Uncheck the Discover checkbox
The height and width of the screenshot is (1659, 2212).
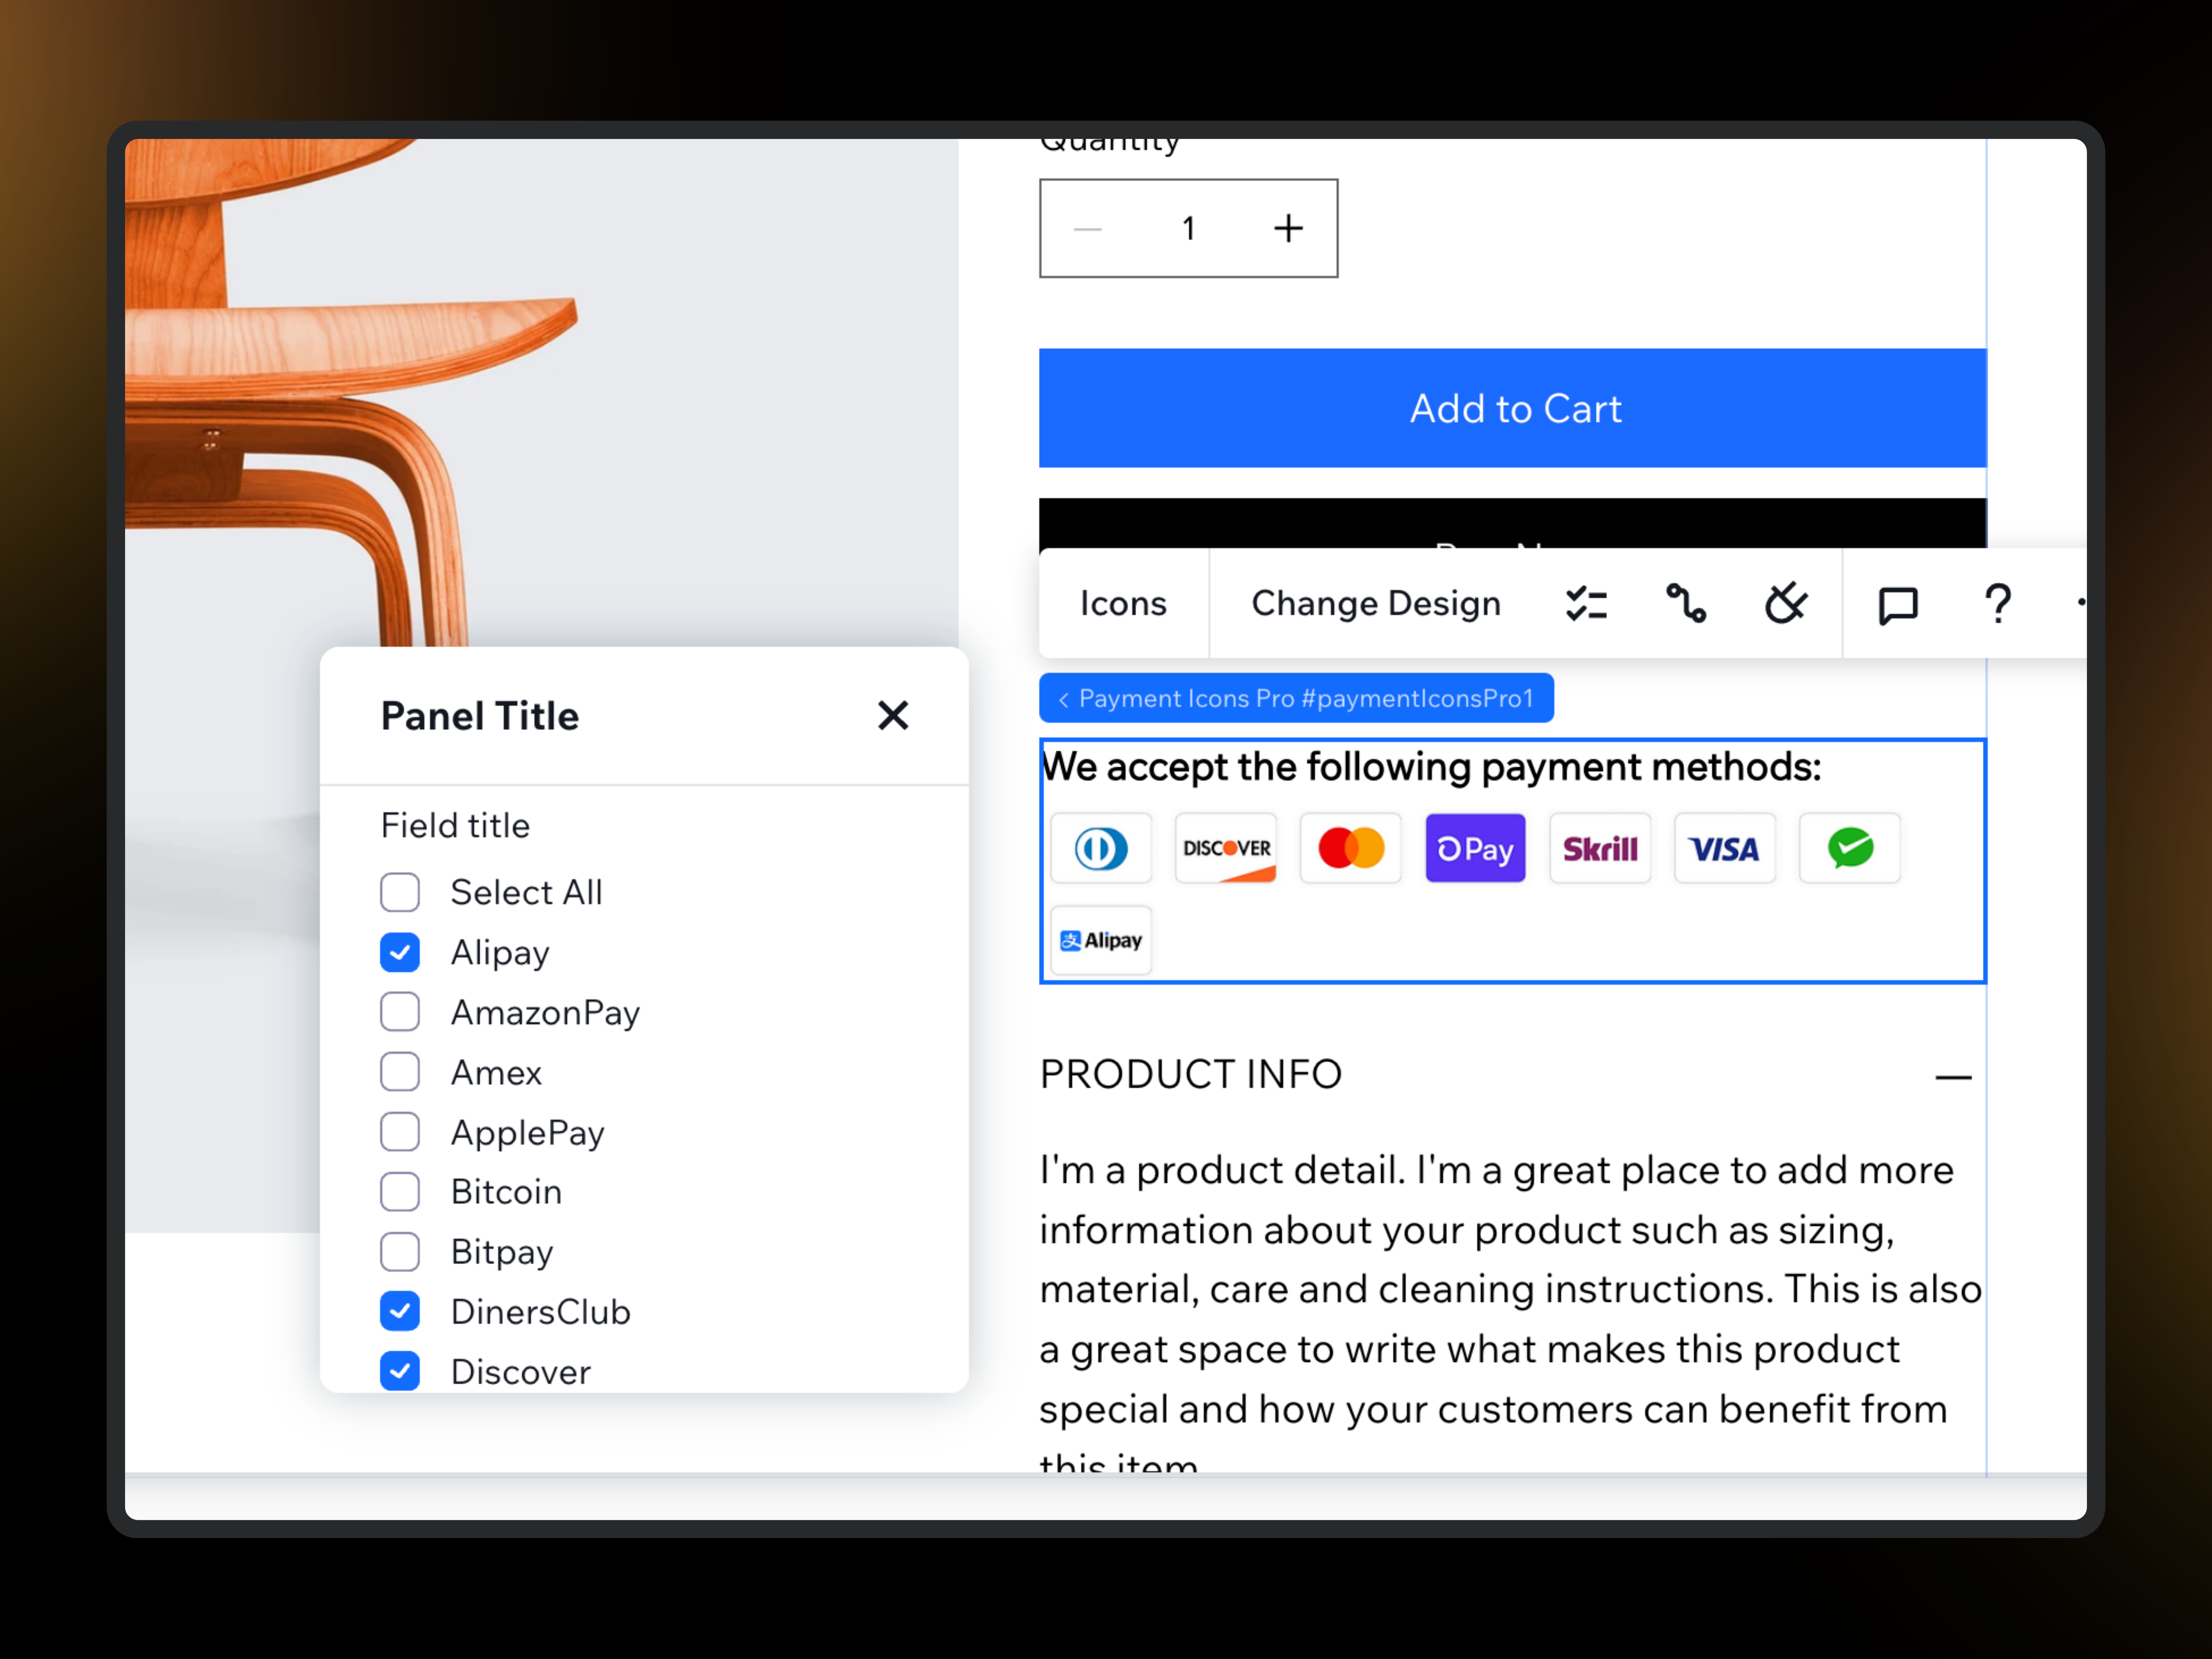coord(400,1371)
